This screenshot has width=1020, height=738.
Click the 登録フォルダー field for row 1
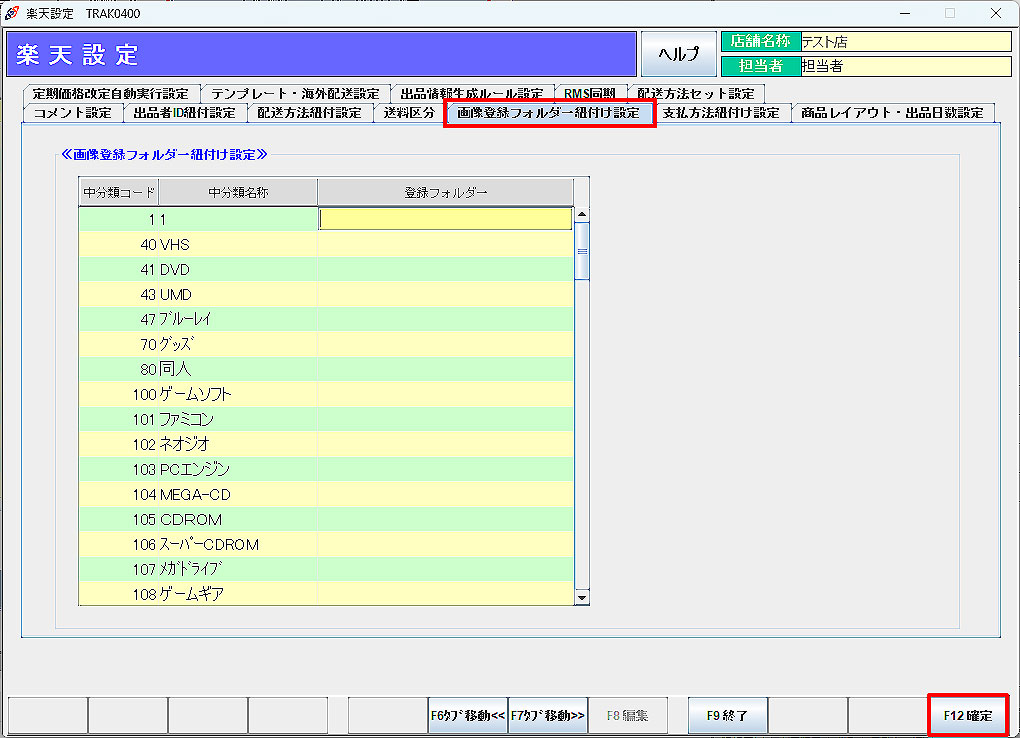445,219
